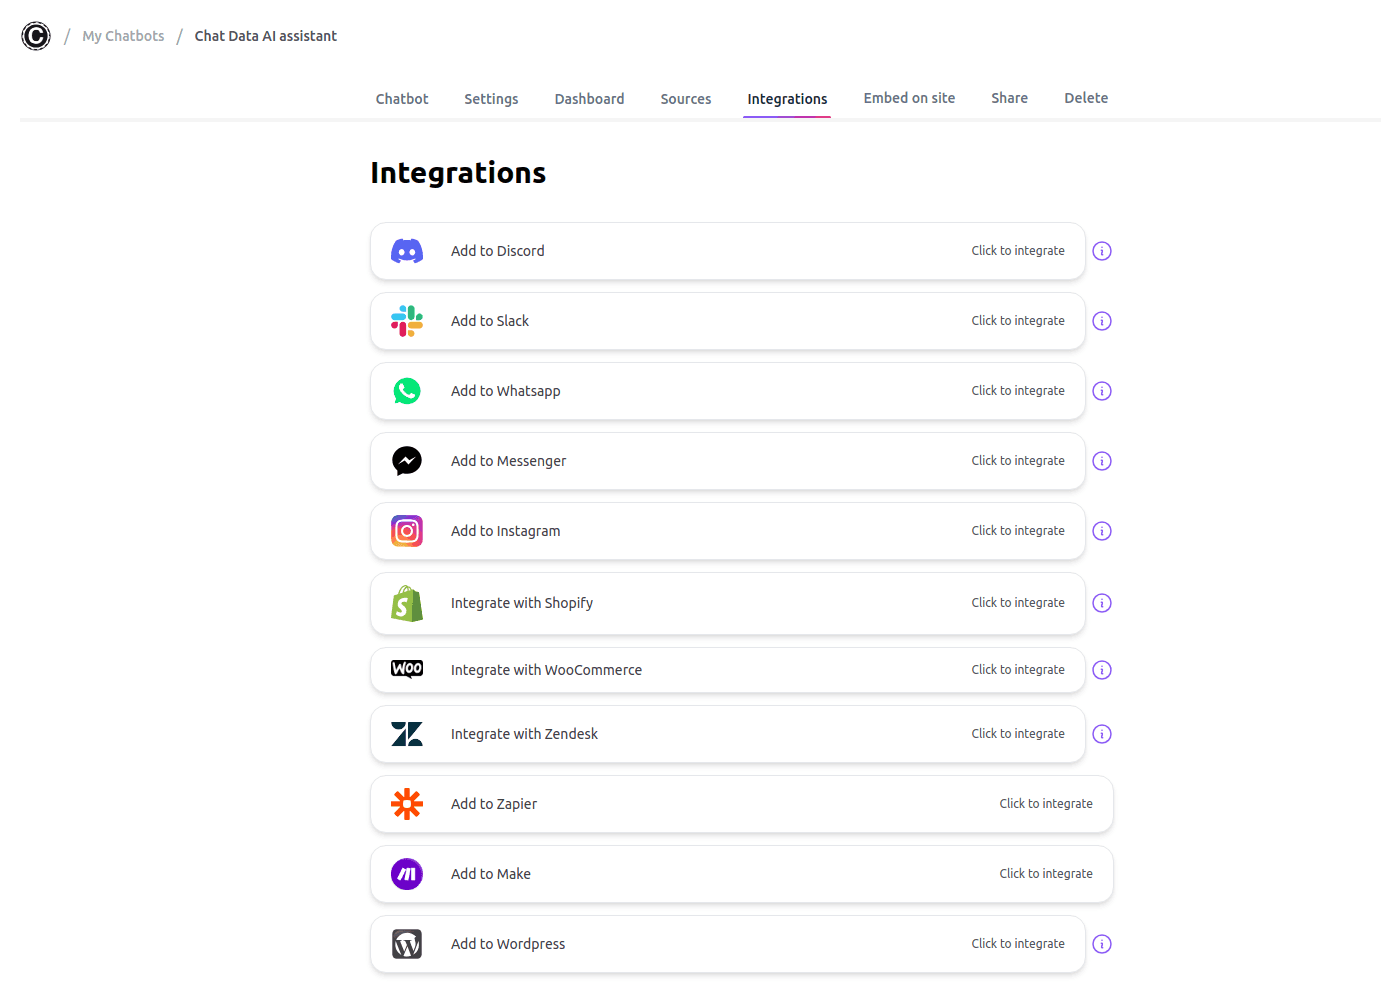Click the WooCommerce logo icon
Viewport: 1381px width, 995px height.
(407, 669)
